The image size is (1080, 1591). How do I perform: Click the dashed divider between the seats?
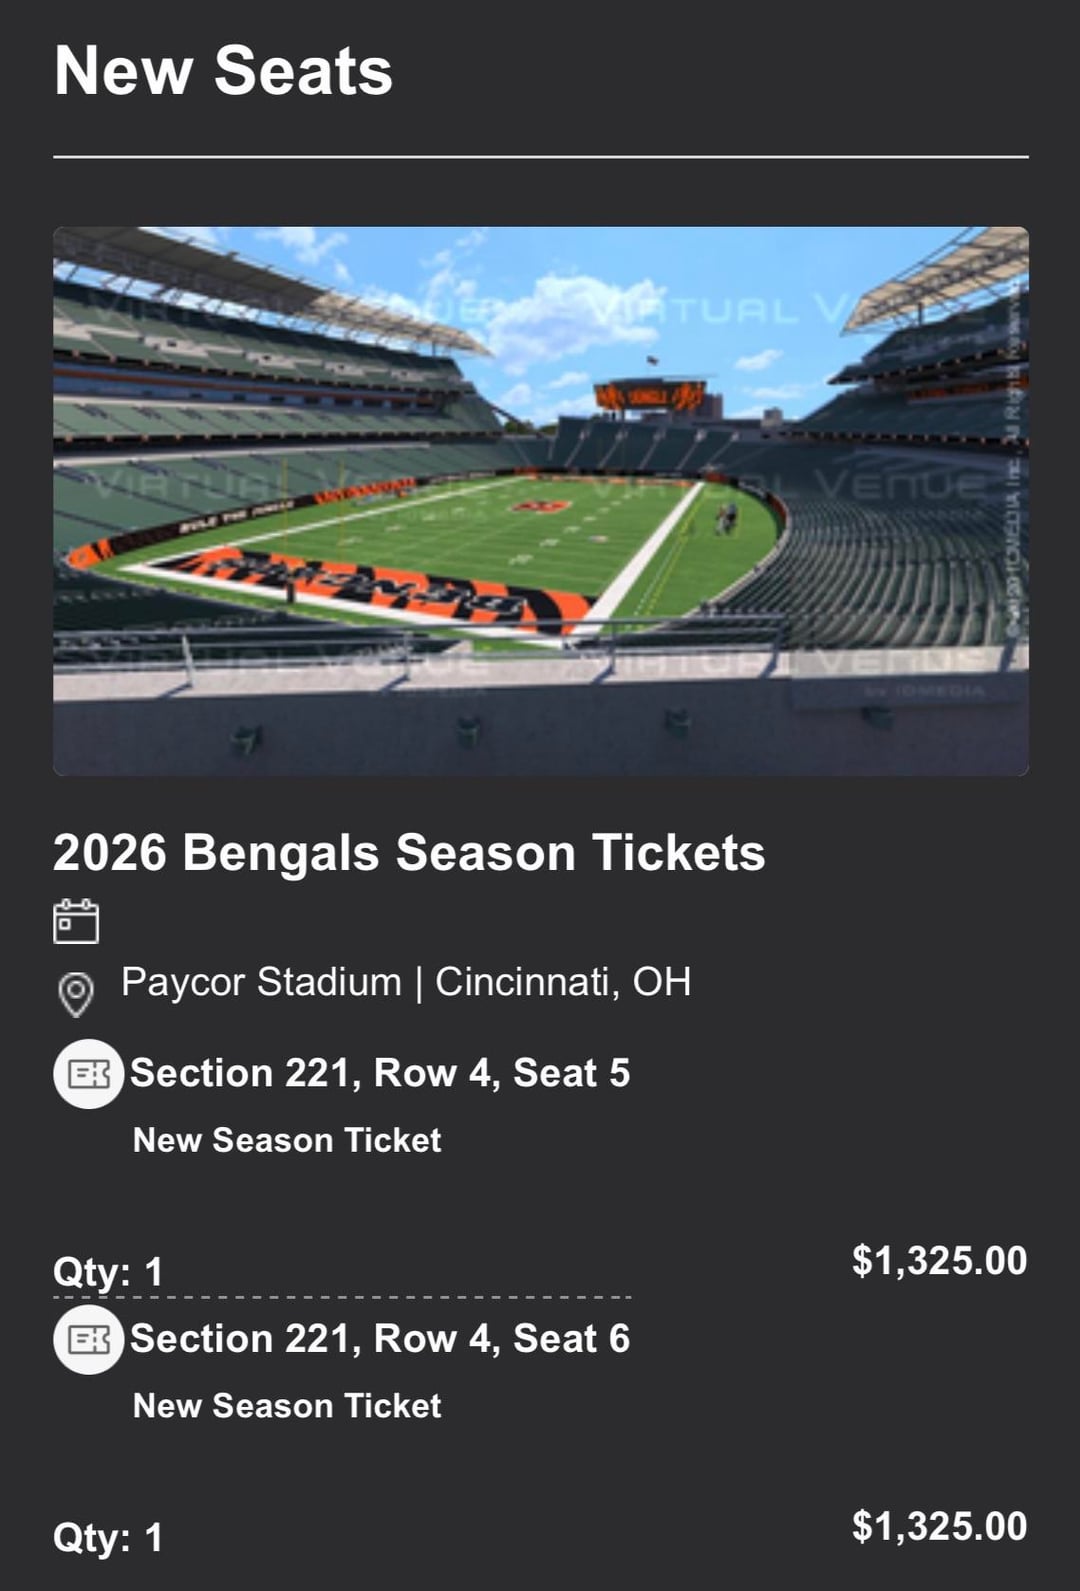(x=342, y=1297)
